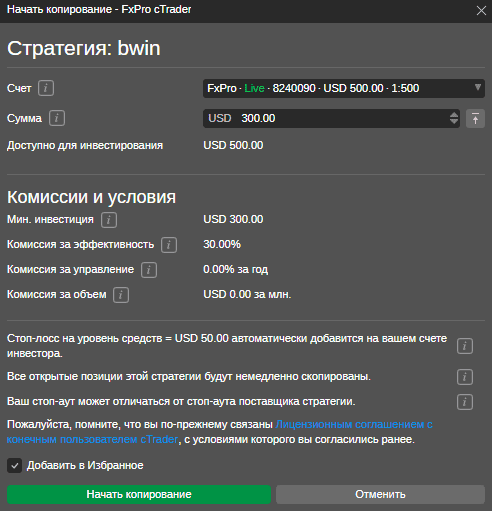Toggle the Добавить в Избранное checkbox
This screenshot has width=492, height=511.
point(15,466)
